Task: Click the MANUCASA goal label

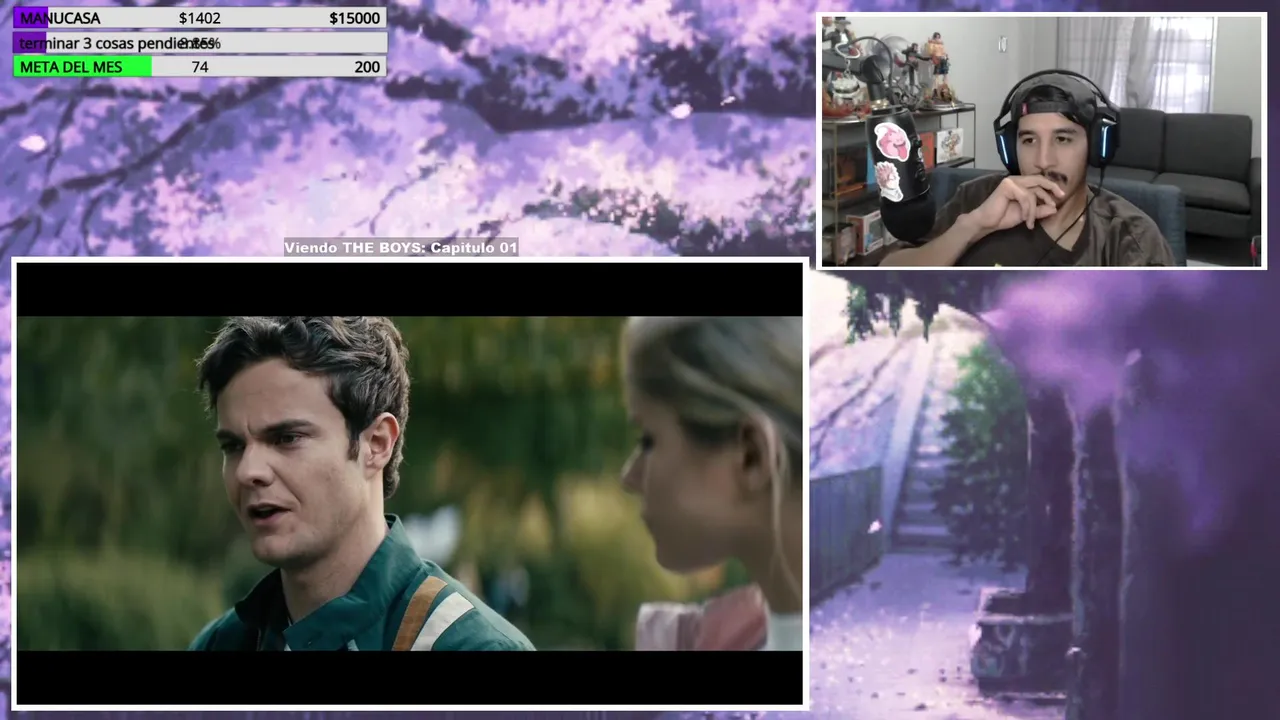Action: pyautogui.click(x=60, y=18)
